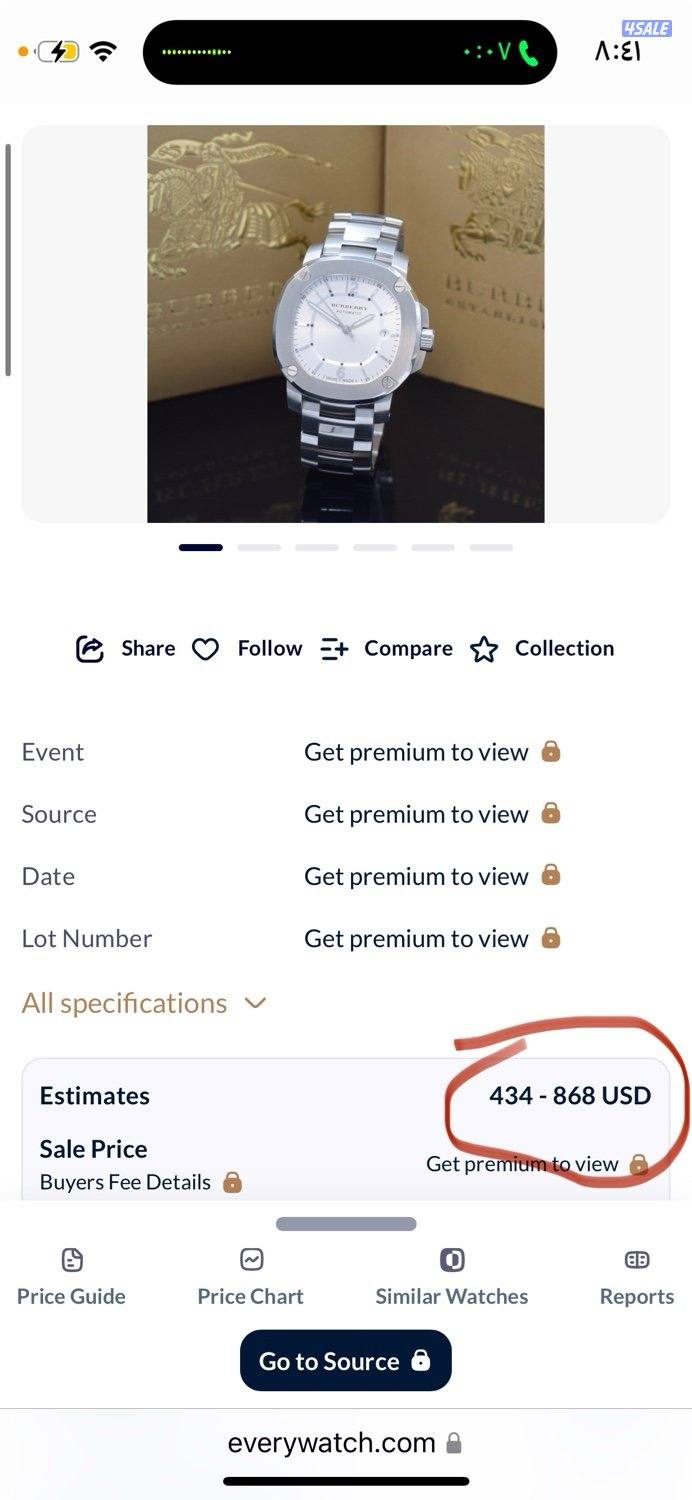Viewport: 692px width, 1500px height.
Task: Tap the Share icon
Action: coord(90,649)
